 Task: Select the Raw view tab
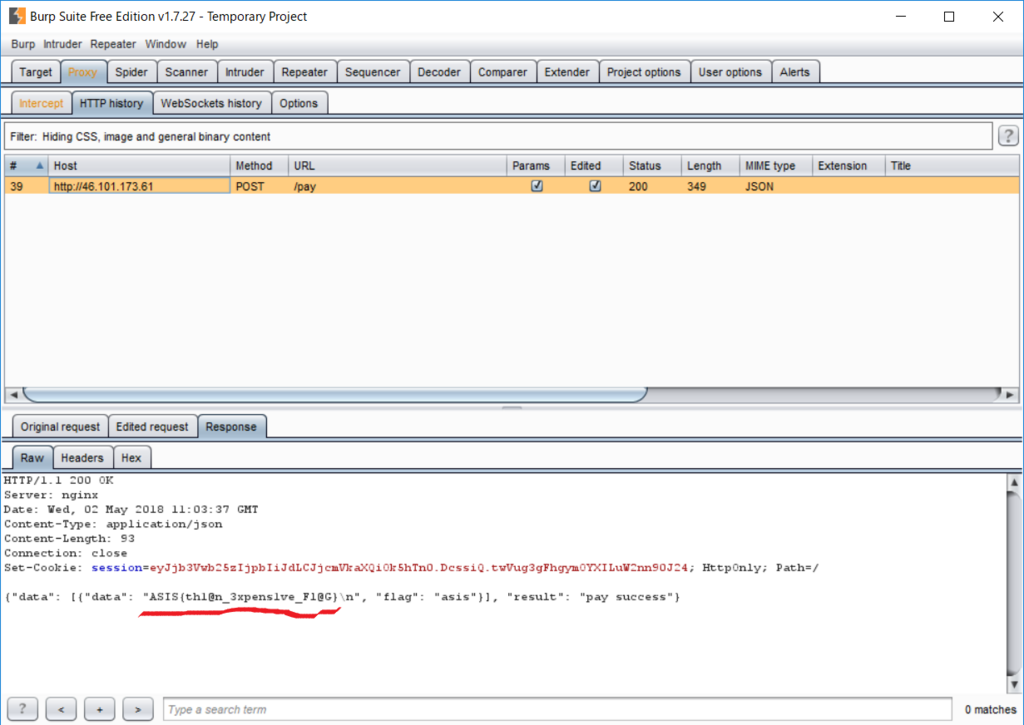(x=32, y=458)
